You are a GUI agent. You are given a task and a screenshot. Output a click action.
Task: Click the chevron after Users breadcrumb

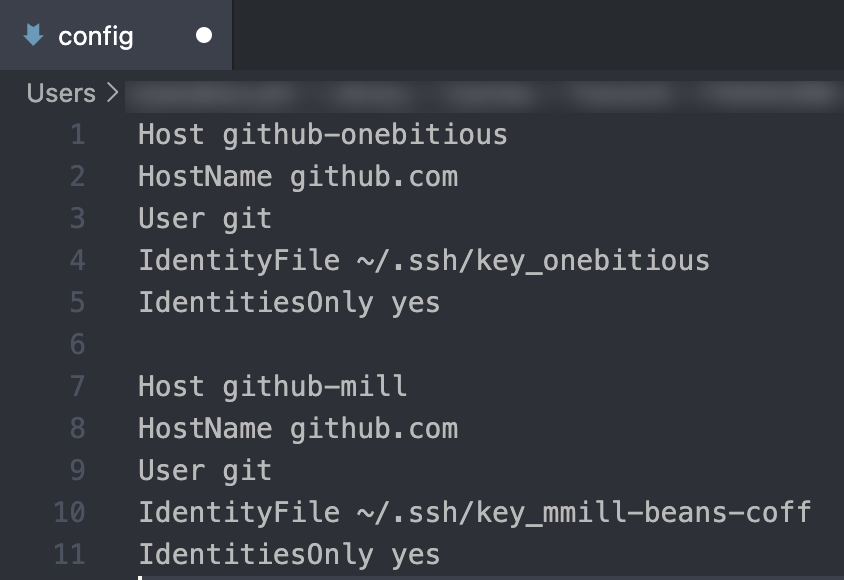pos(112,93)
